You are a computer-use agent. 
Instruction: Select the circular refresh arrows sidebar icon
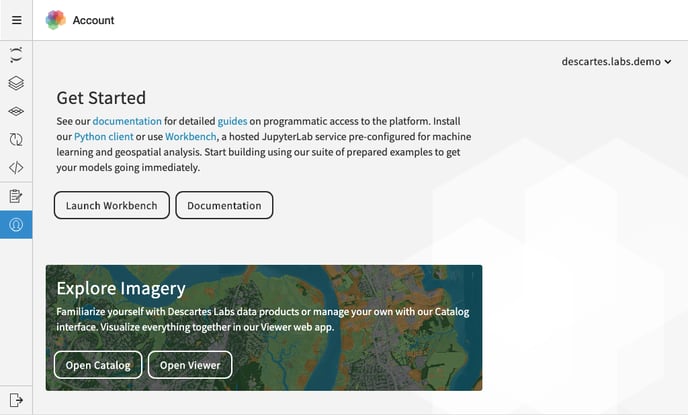point(16,140)
